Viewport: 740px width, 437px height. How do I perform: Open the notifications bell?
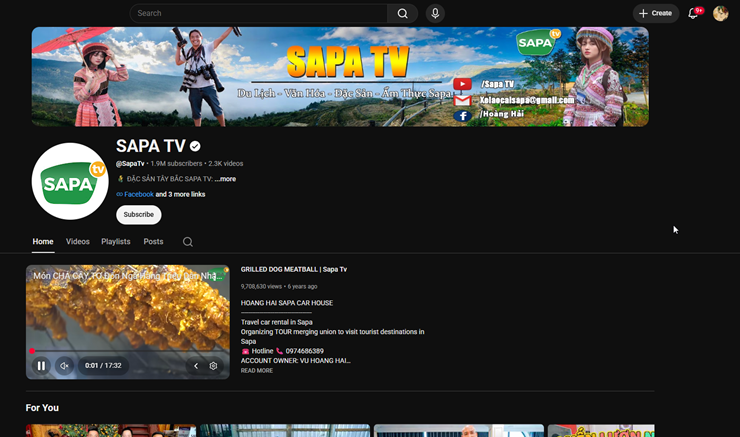693,13
